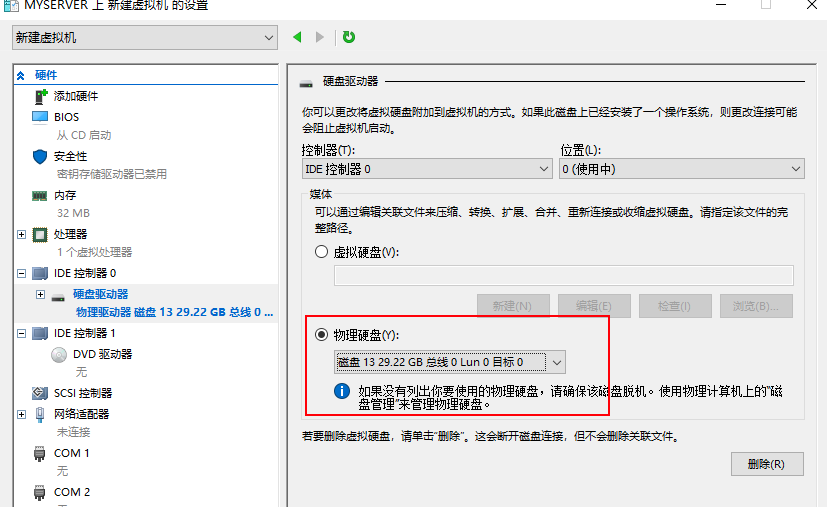Close the settings window

pyautogui.click(x=812, y=5)
